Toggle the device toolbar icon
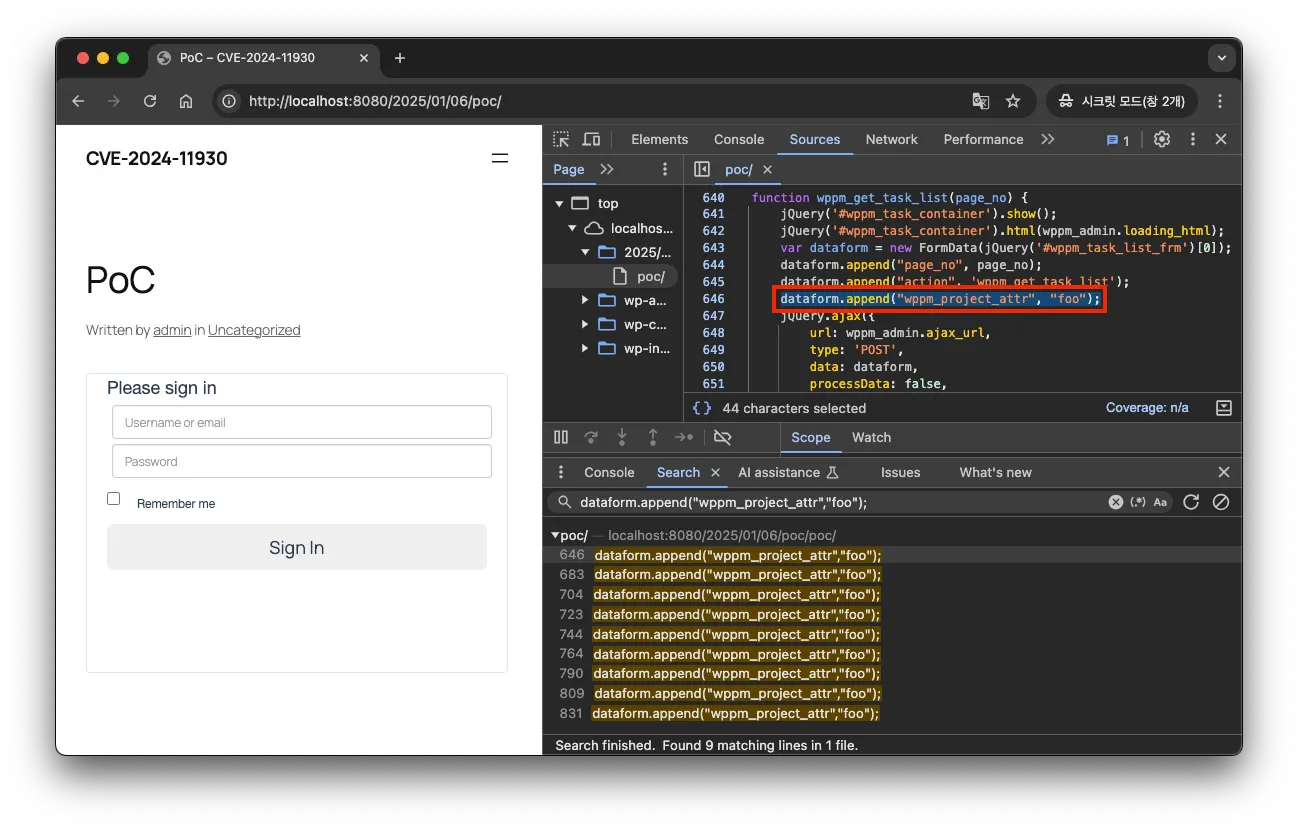The image size is (1298, 829). coord(592,140)
